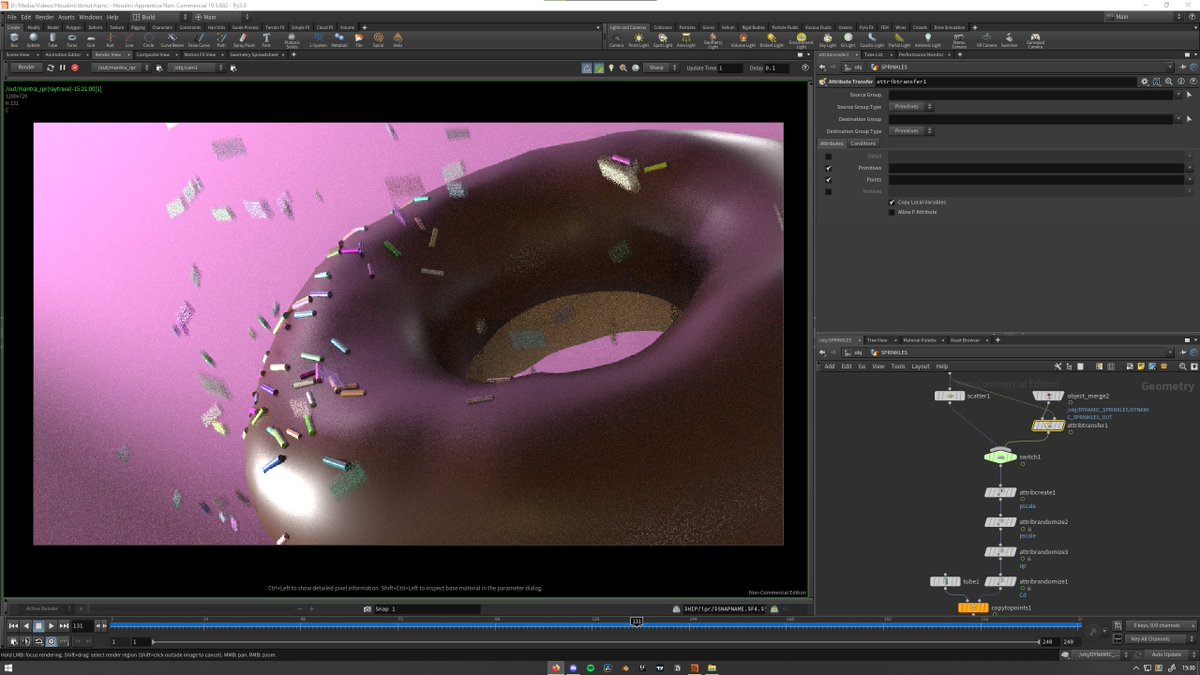
Task: Select the Spiral shelf tool
Action: (378, 40)
